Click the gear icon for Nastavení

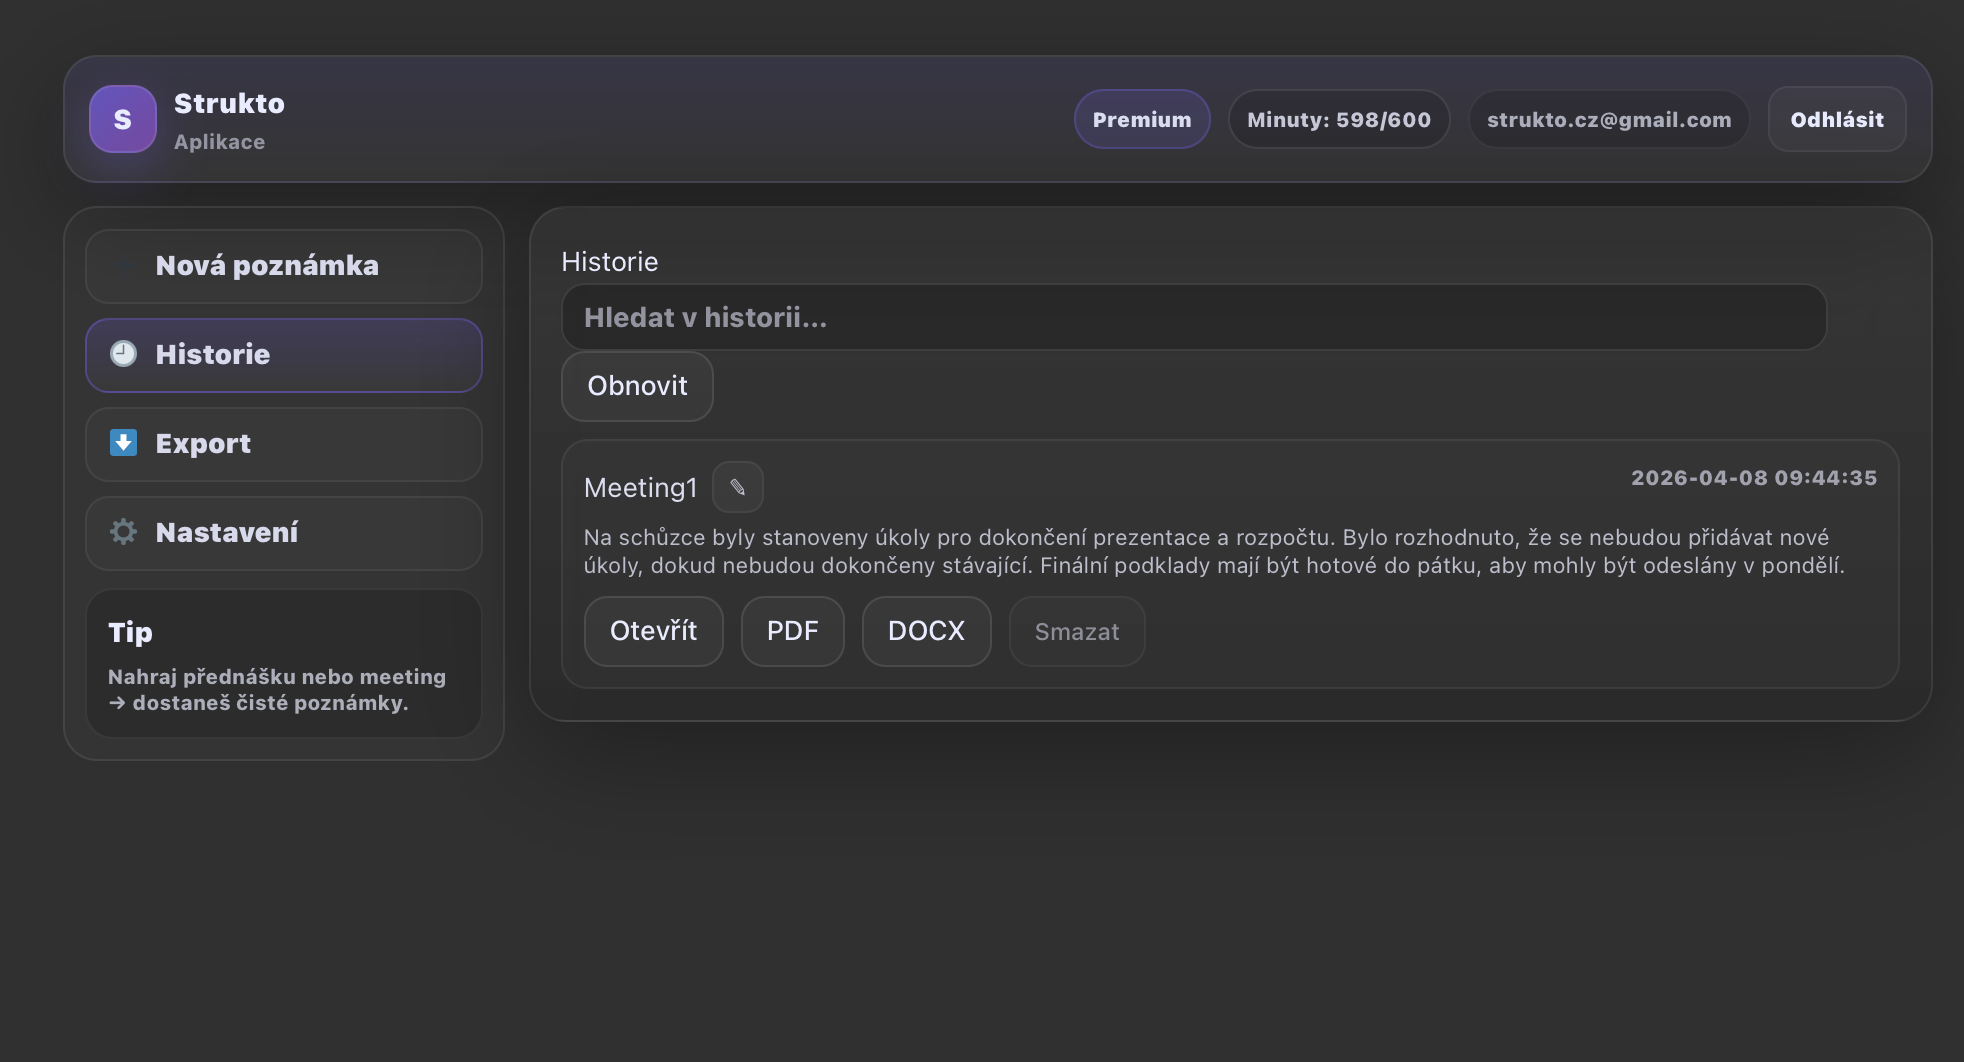point(123,532)
